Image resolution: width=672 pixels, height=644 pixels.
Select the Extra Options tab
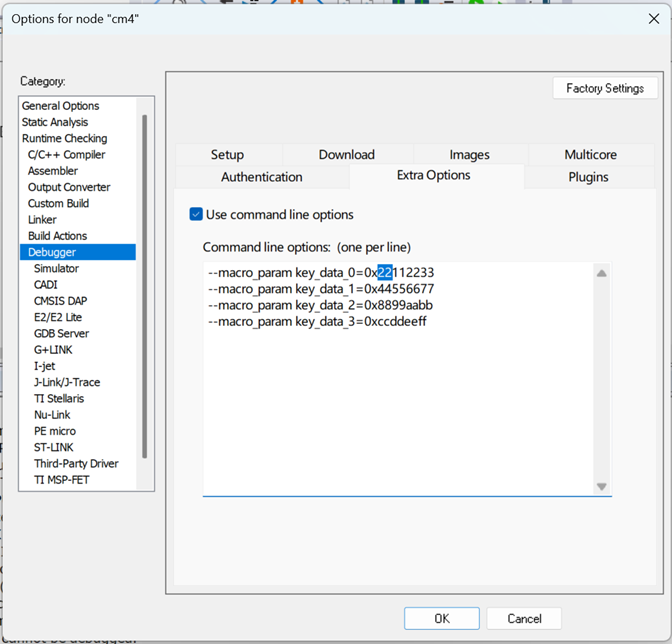434,175
